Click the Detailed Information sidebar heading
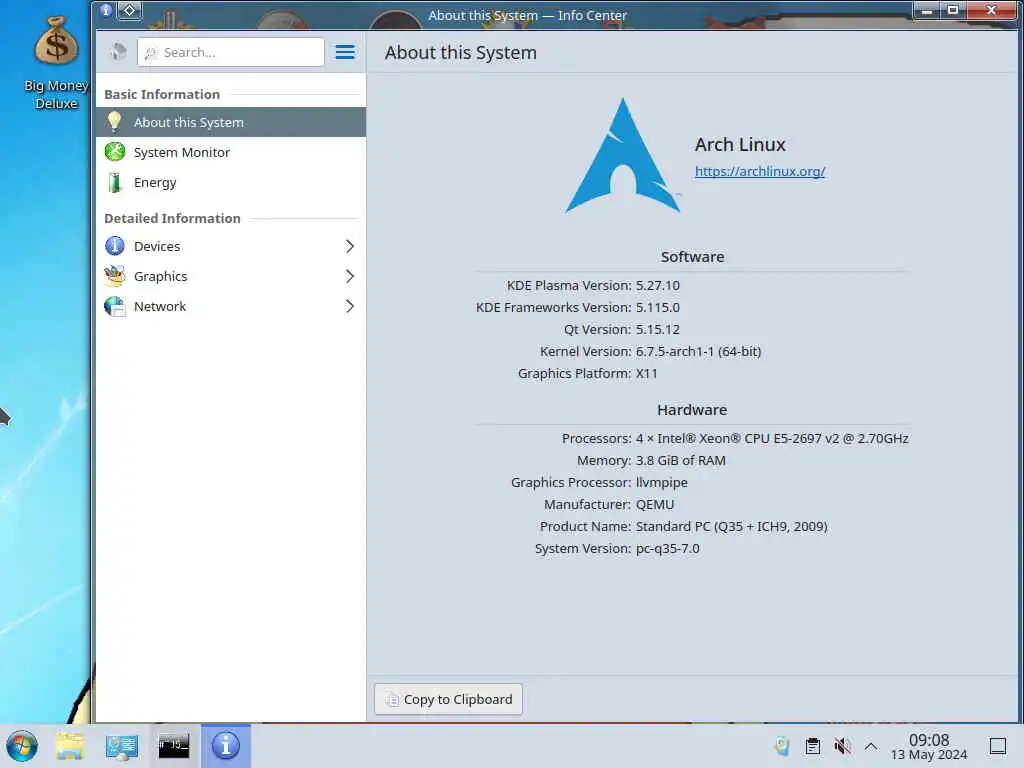The image size is (1024, 768). click(x=172, y=218)
